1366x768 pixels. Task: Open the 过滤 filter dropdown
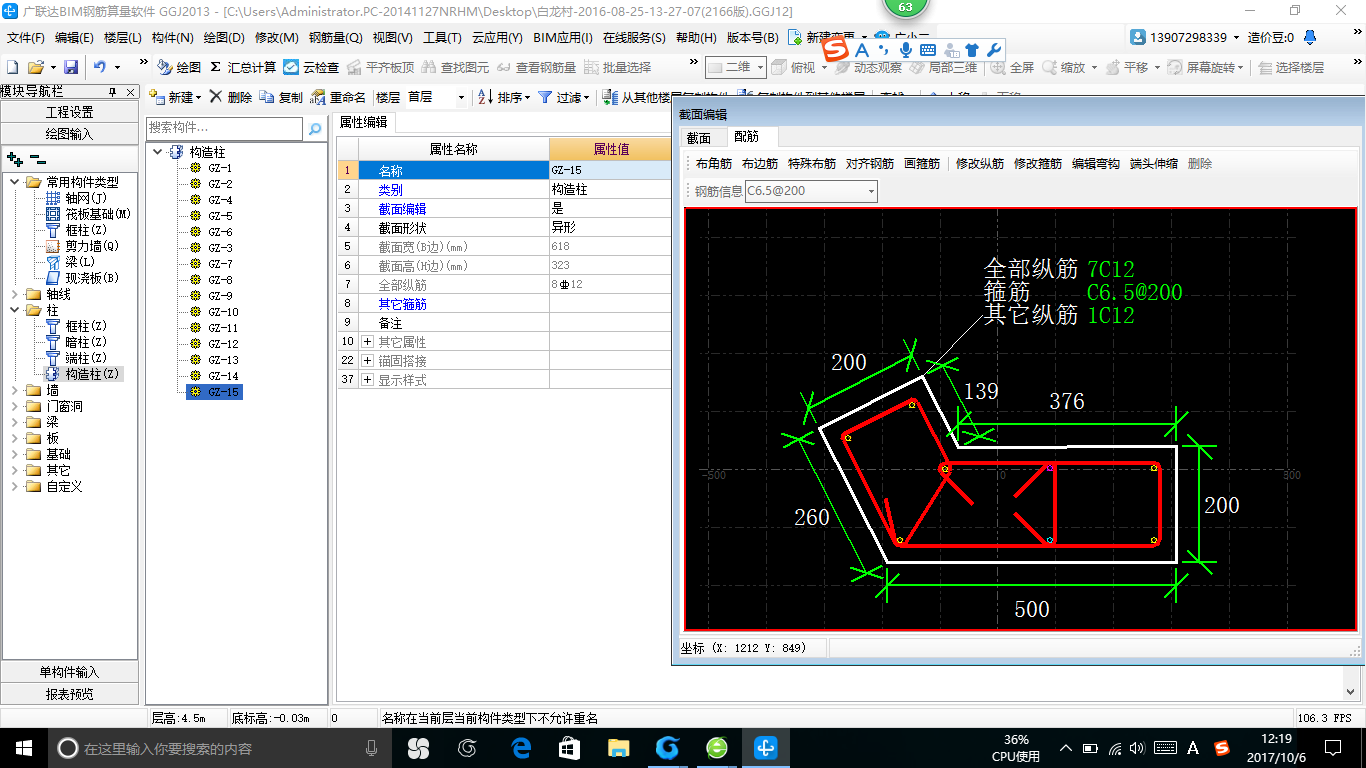pos(564,97)
